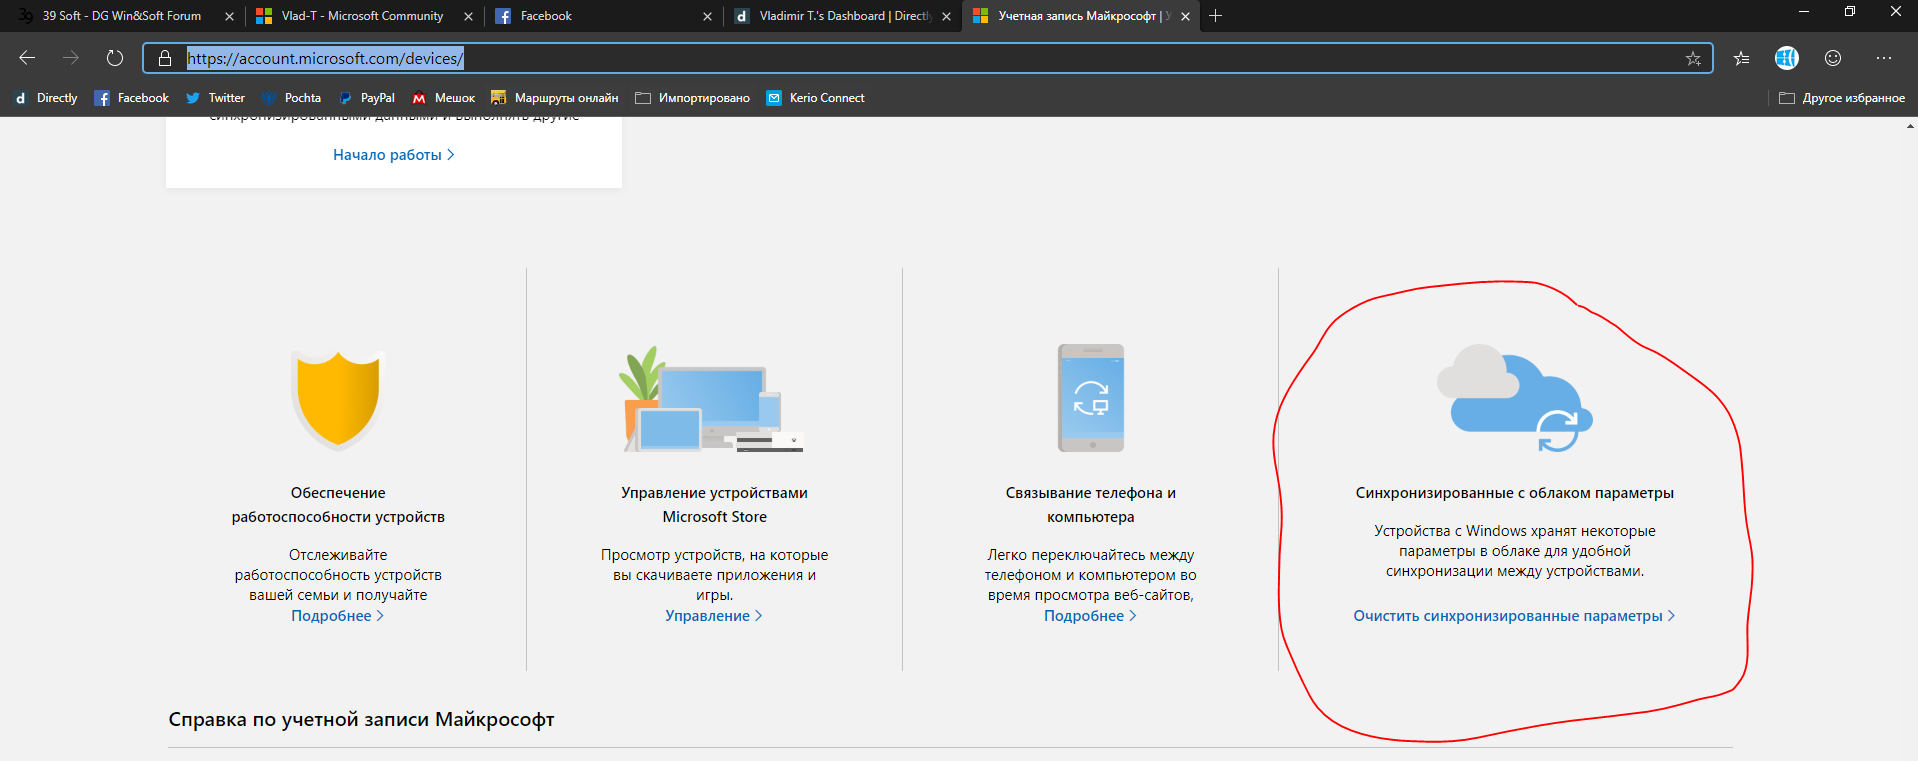
Task: Click Очистить синхронизированные параметры link
Action: click(x=1514, y=616)
